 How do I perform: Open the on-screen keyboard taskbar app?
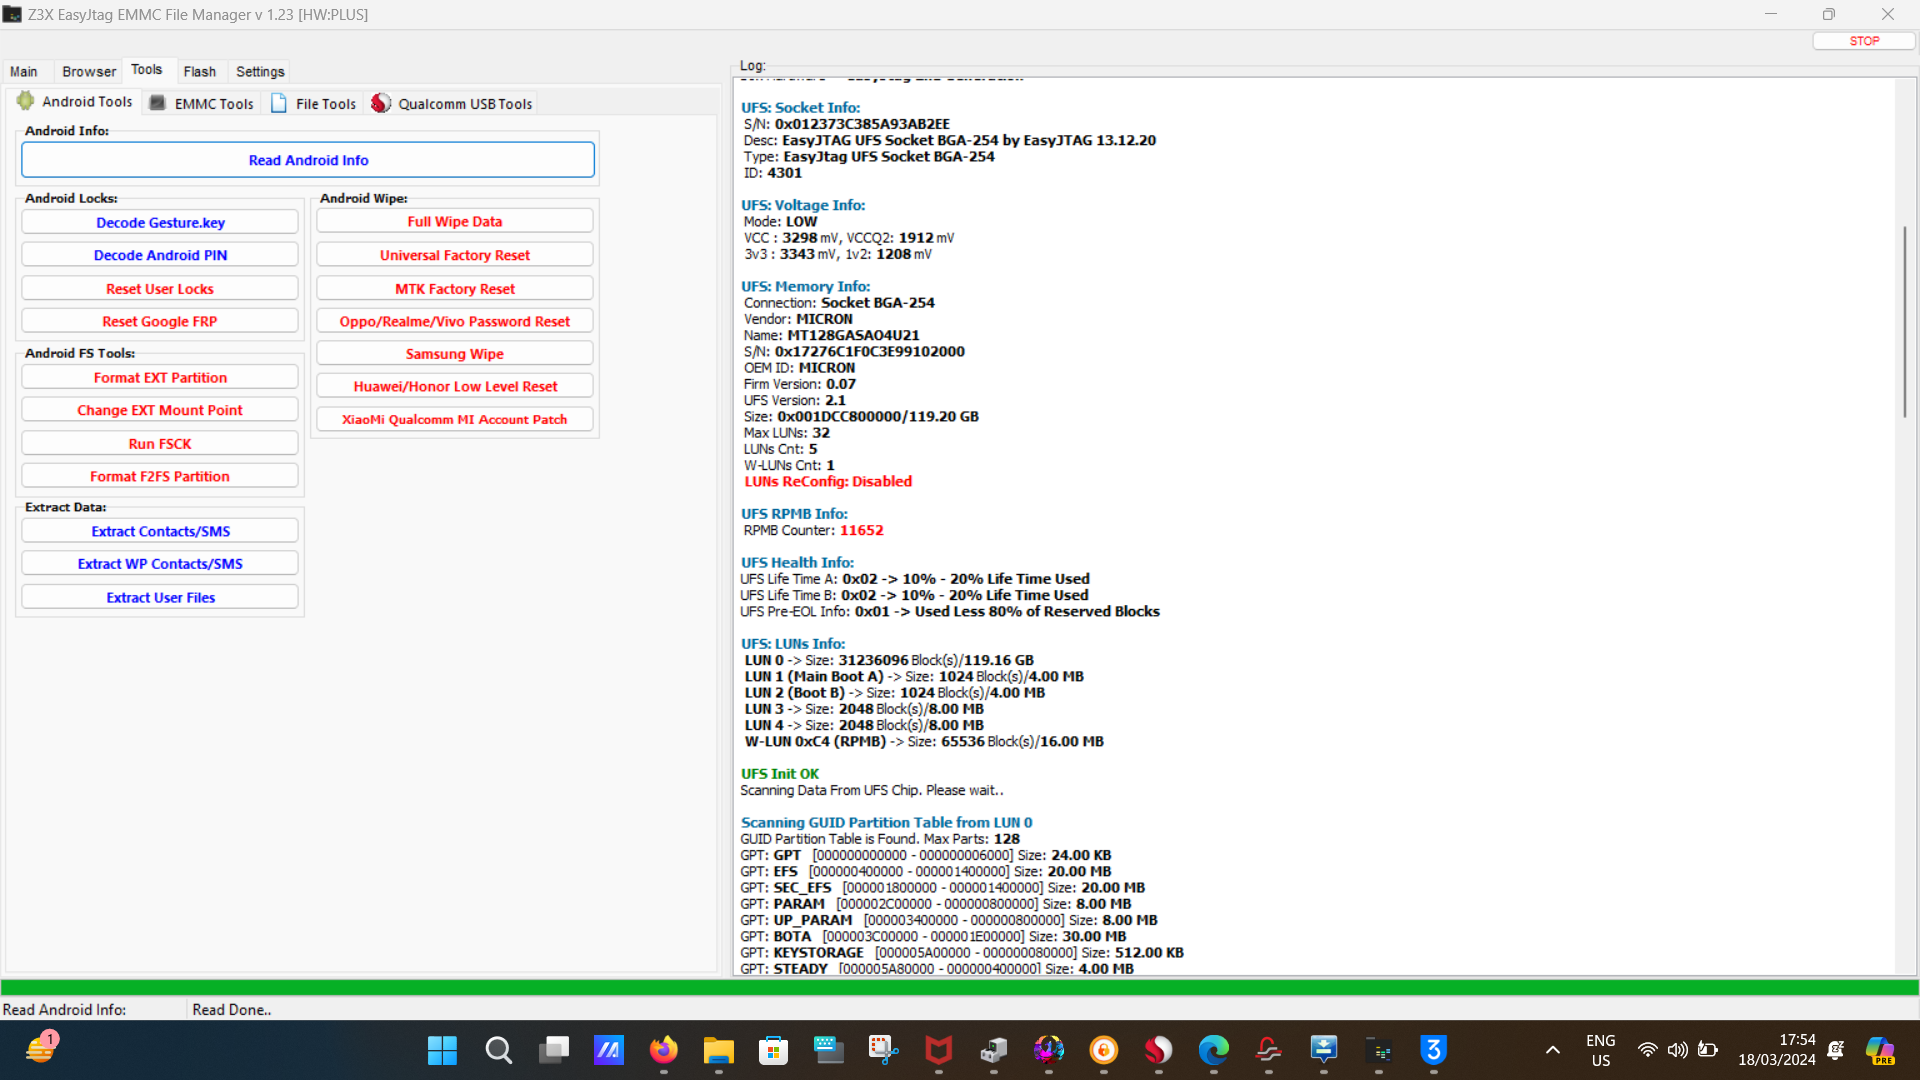tap(828, 1050)
